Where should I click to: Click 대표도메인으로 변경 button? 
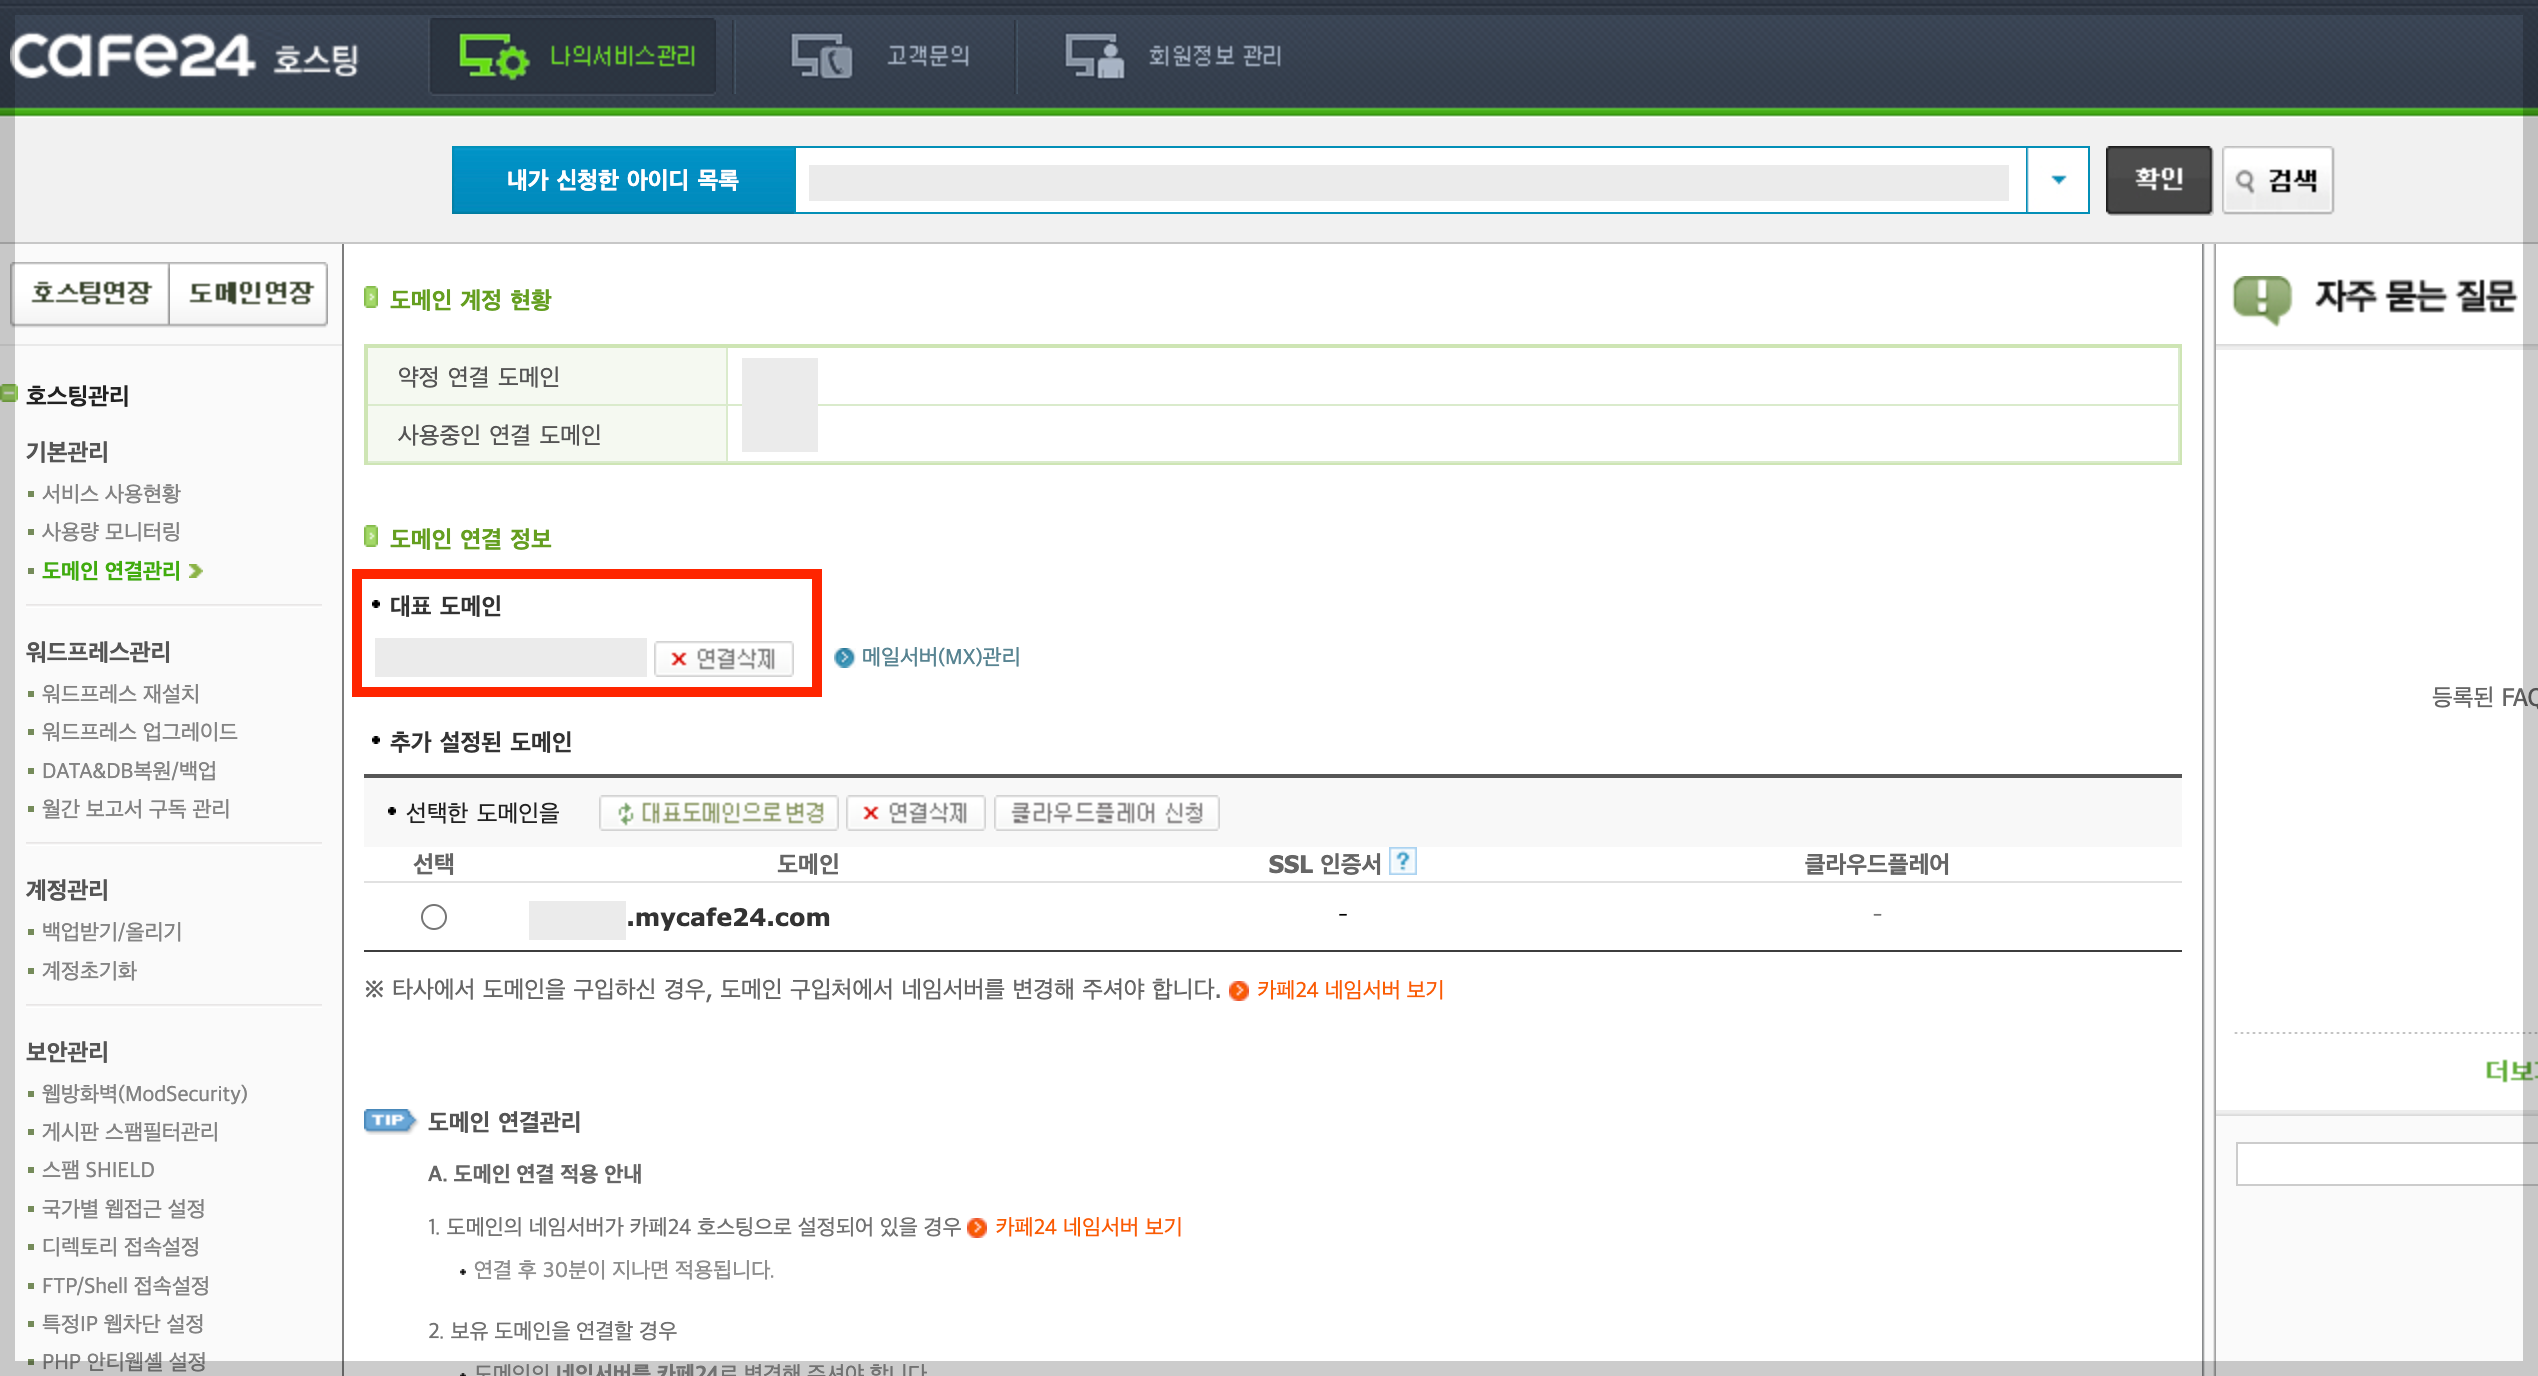(719, 812)
